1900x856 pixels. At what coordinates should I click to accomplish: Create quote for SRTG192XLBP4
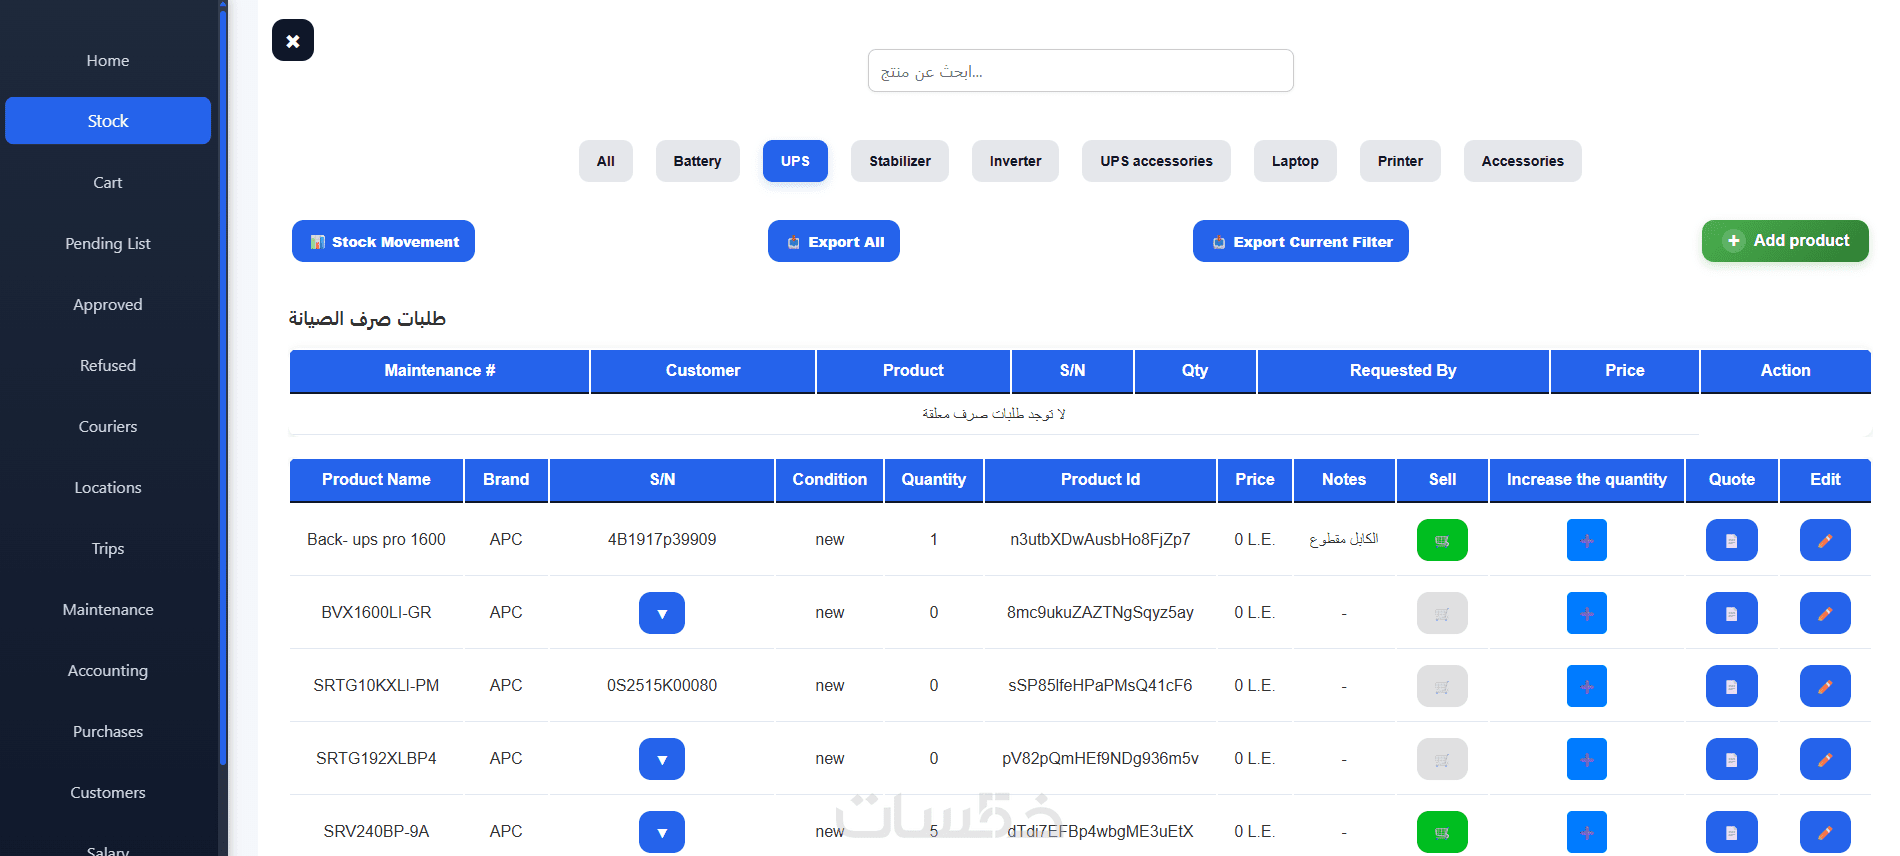[1732, 759]
